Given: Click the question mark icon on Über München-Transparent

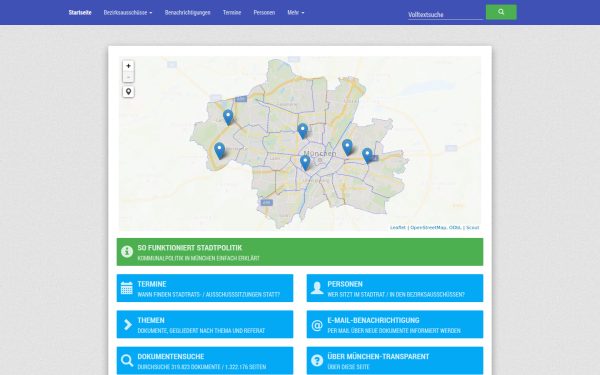Looking at the screenshot, I should pos(317,360).
